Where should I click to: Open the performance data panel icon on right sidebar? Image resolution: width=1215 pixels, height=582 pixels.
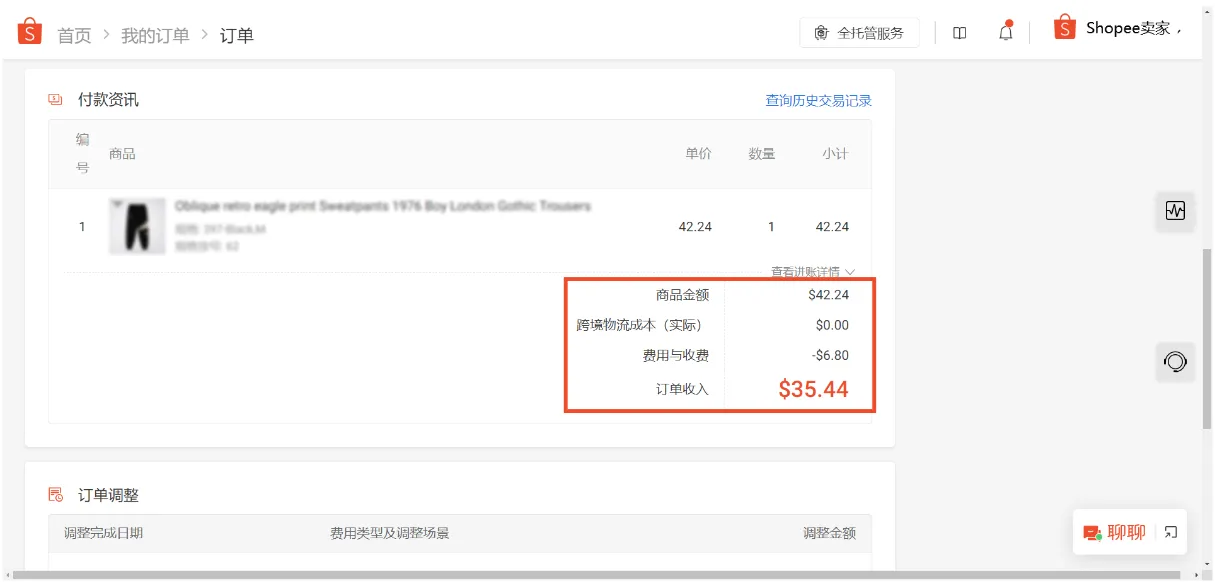point(1175,211)
